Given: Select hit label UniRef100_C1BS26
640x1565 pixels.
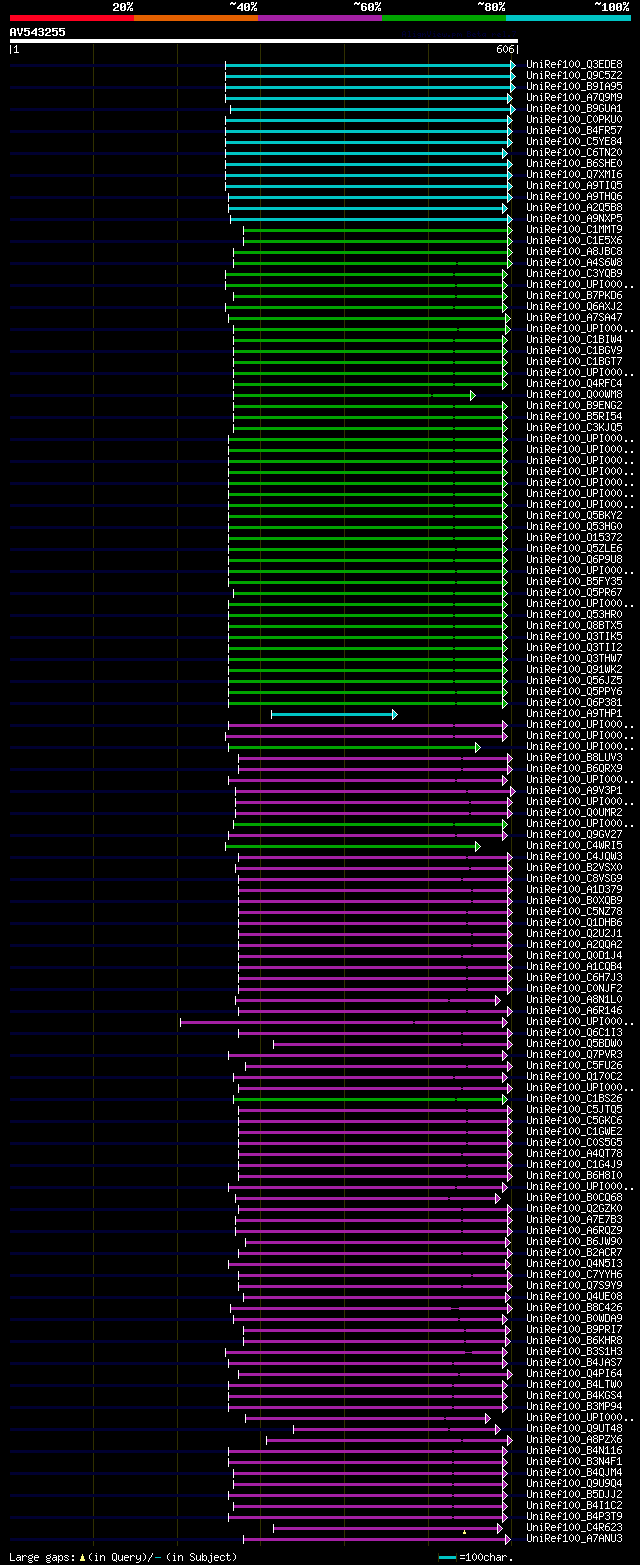Looking at the screenshot, I should pyautogui.click(x=574, y=1098).
